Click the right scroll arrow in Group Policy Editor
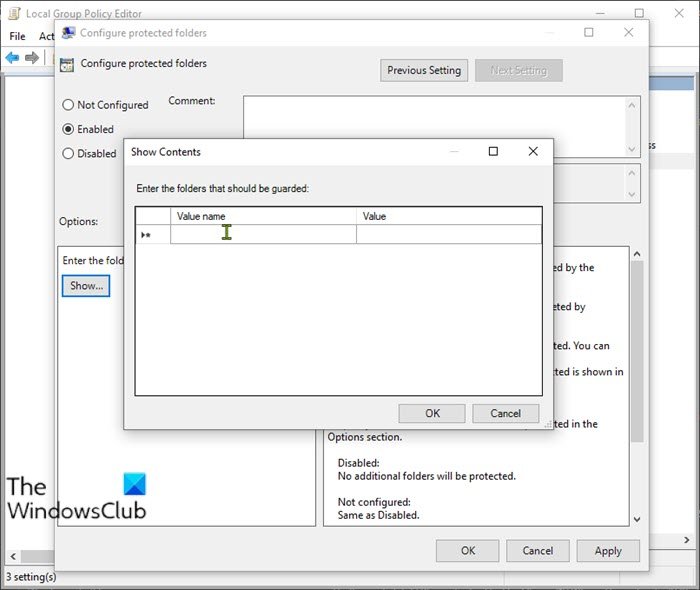This screenshot has height=590, width=700. tap(687, 540)
